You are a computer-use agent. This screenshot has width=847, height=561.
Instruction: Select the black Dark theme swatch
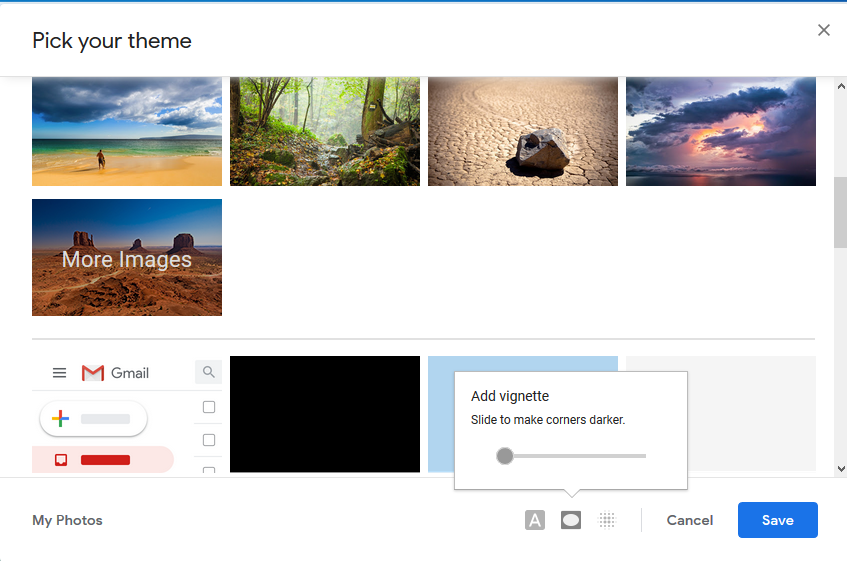(325, 414)
